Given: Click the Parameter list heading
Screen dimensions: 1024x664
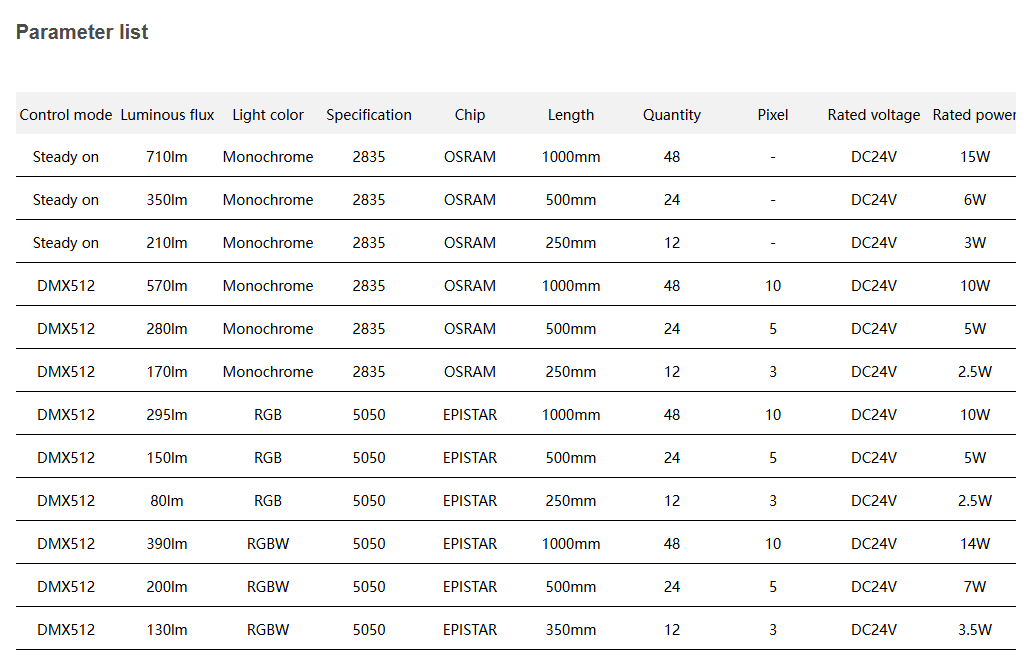Looking at the screenshot, I should tap(82, 32).
